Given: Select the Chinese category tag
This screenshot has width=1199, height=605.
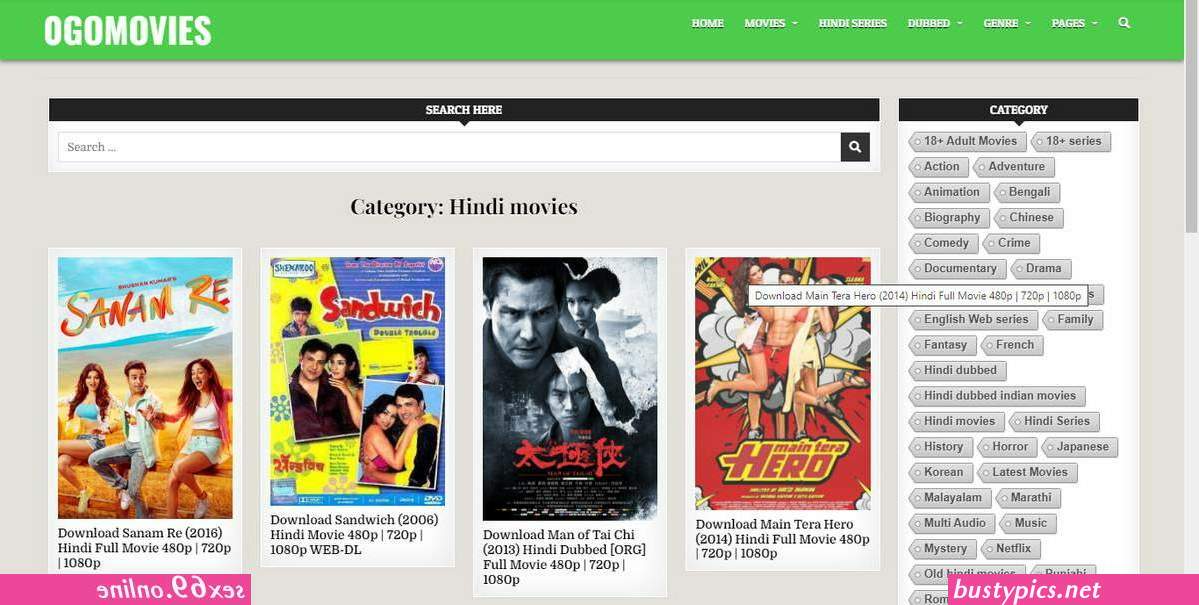Looking at the screenshot, I should coord(1029,217).
